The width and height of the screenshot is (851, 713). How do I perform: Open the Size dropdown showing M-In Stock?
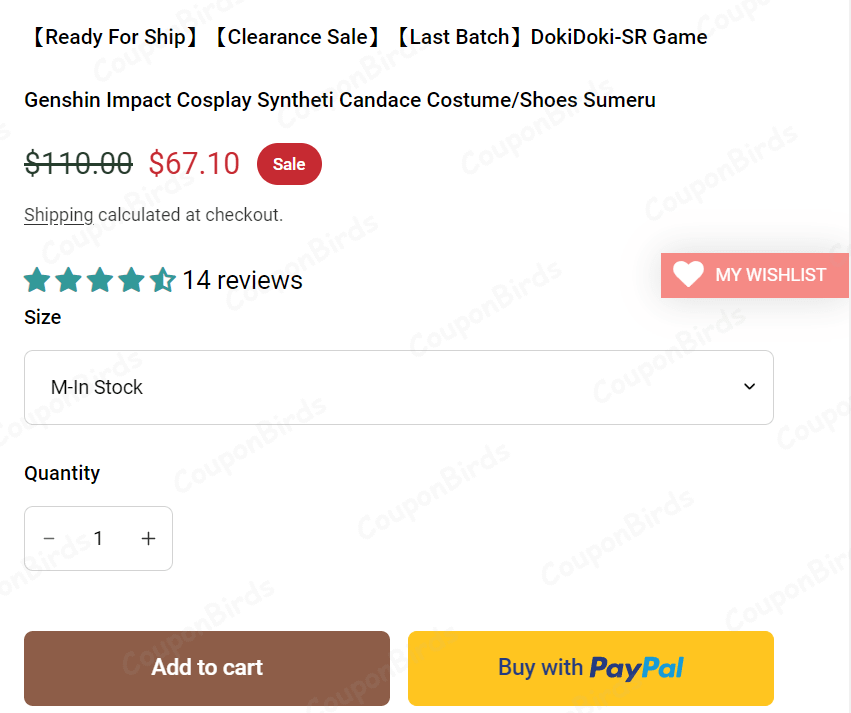tap(399, 387)
